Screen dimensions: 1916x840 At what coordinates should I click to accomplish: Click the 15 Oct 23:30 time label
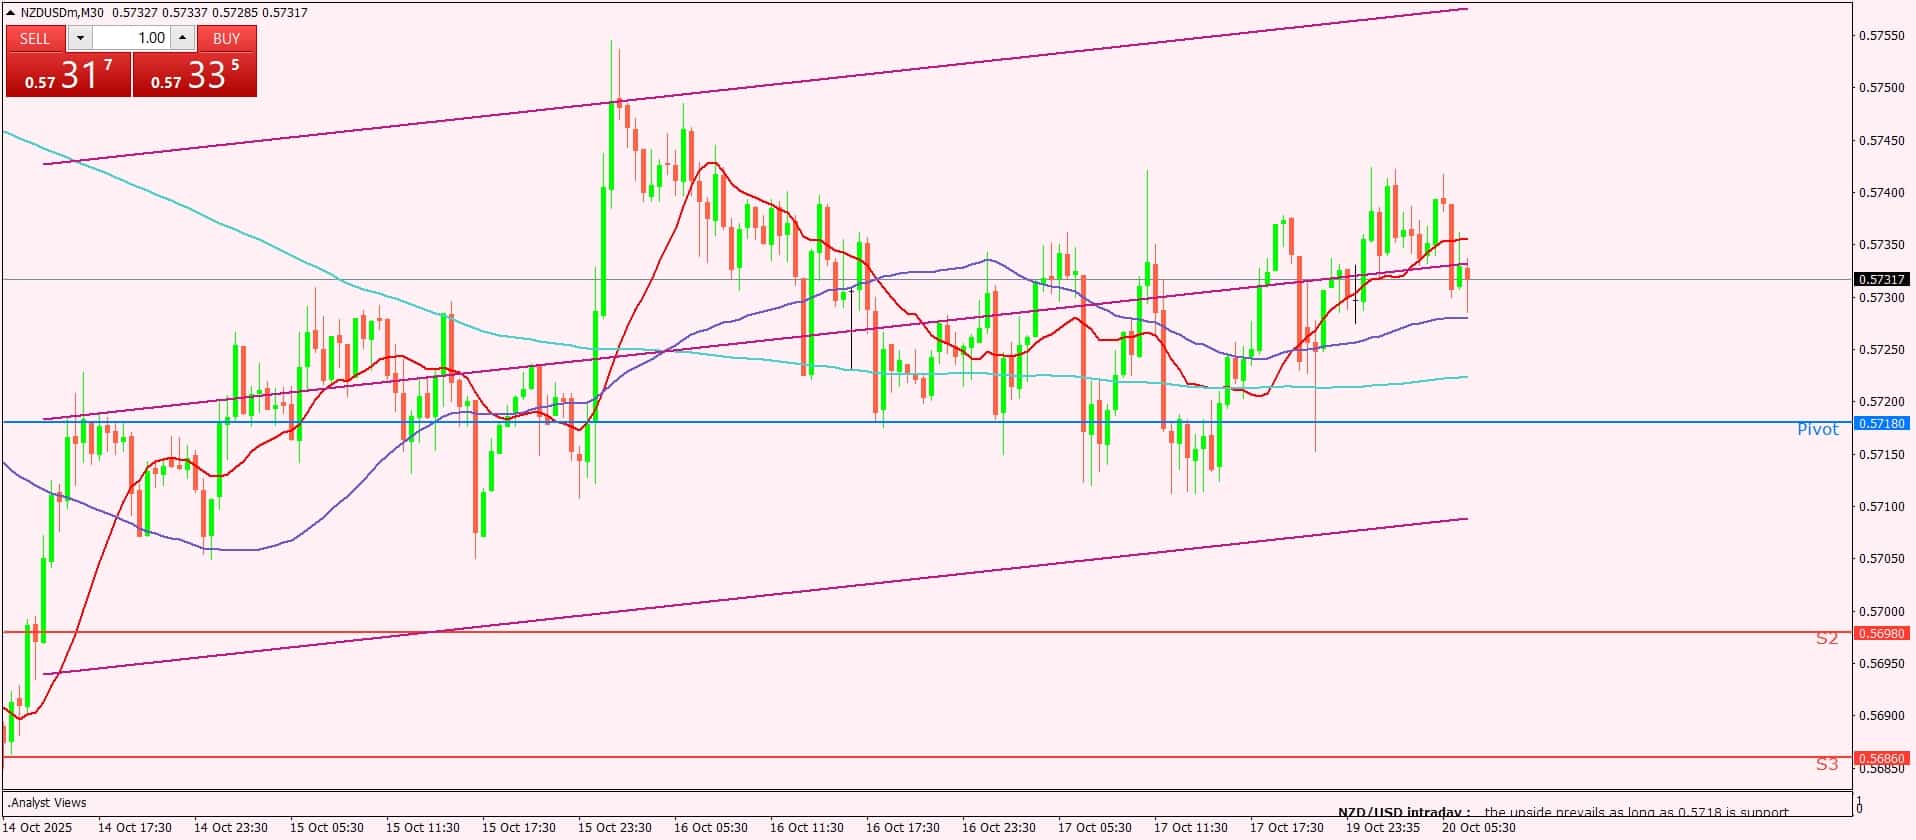(x=615, y=828)
